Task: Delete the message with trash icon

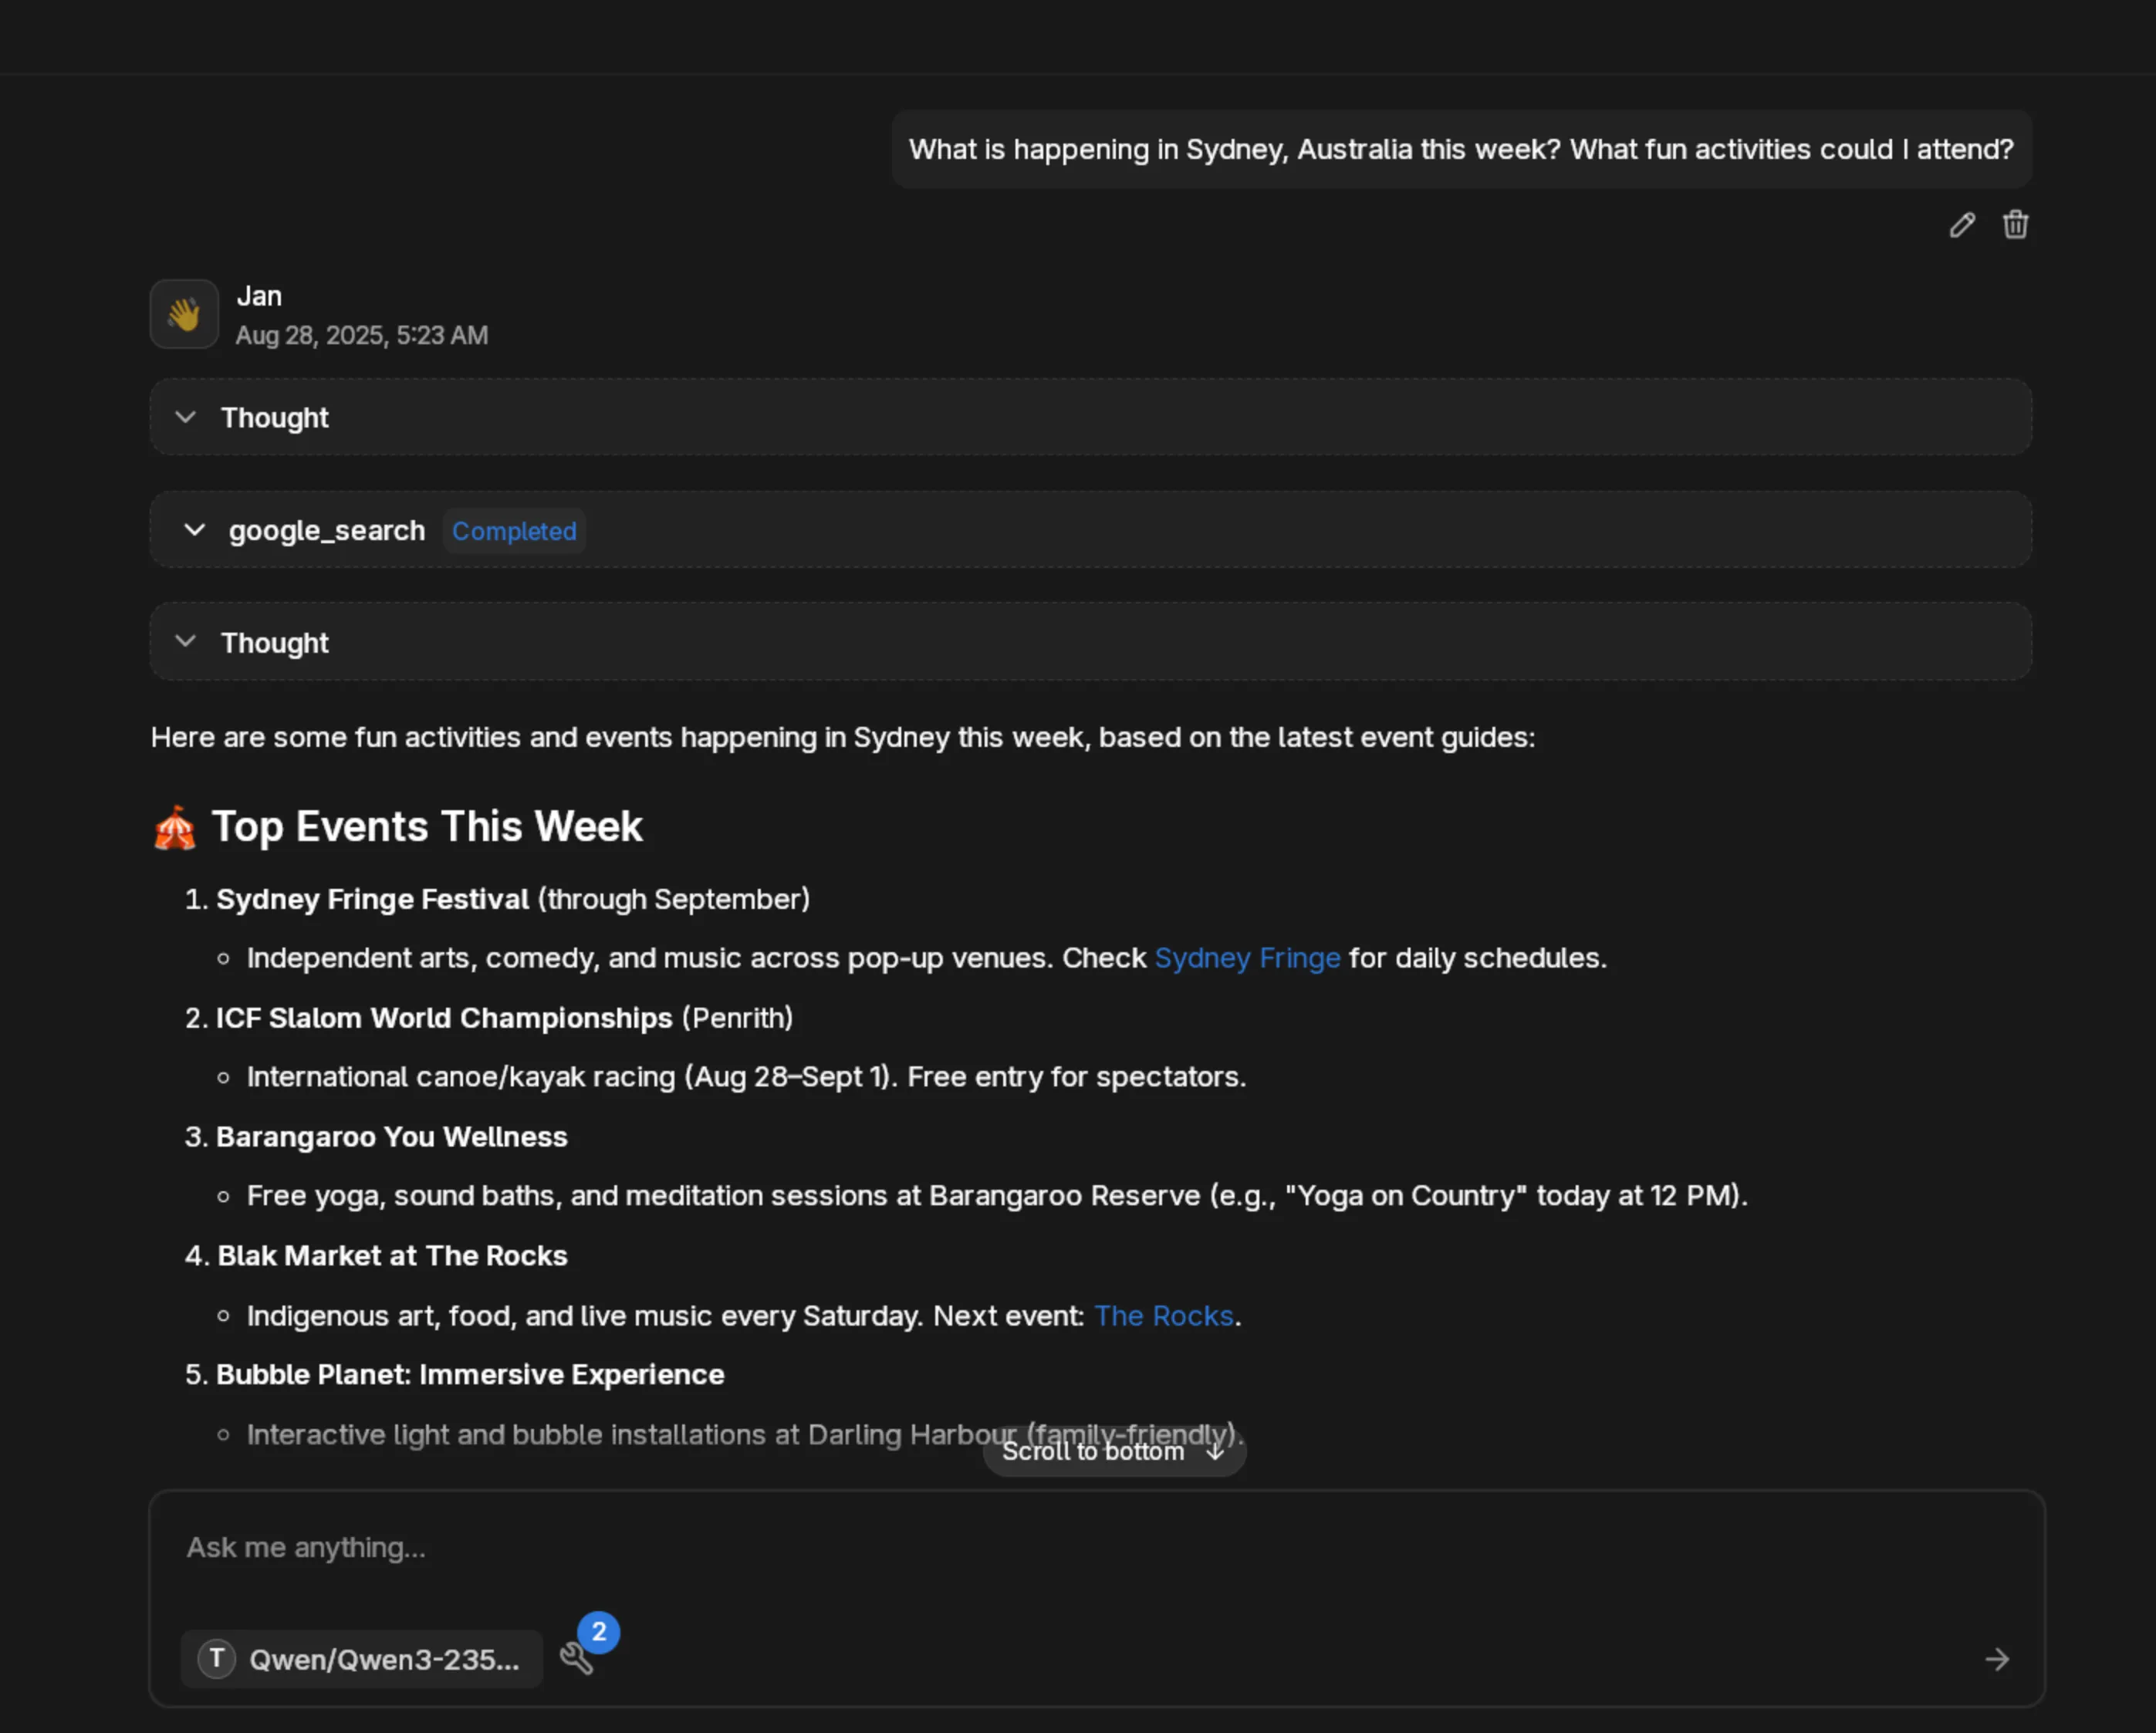Action: [x=2015, y=225]
